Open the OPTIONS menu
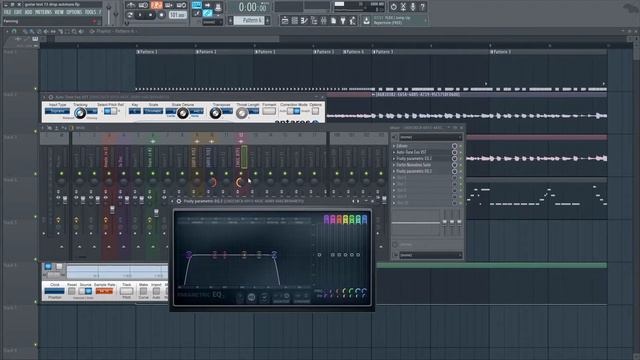This screenshot has height=360, width=640. click(x=74, y=12)
